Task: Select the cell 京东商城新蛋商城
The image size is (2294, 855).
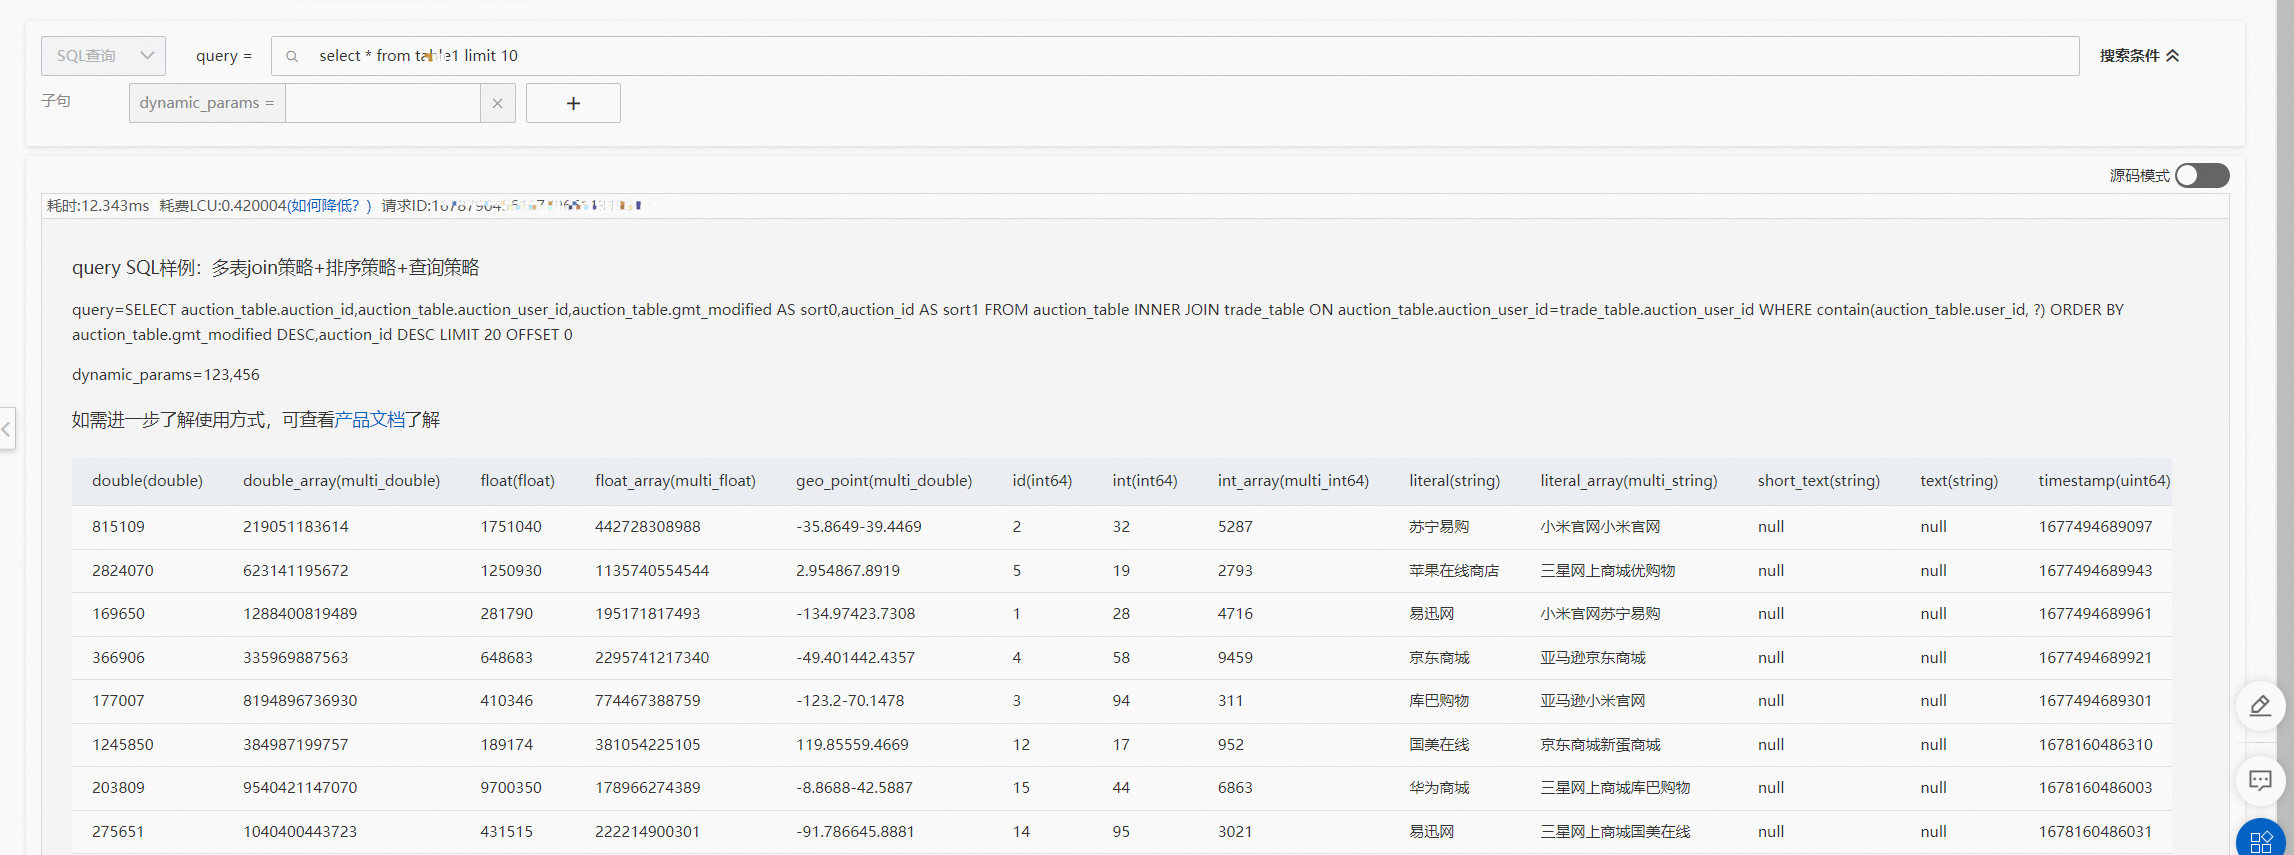Action: click(x=1600, y=745)
